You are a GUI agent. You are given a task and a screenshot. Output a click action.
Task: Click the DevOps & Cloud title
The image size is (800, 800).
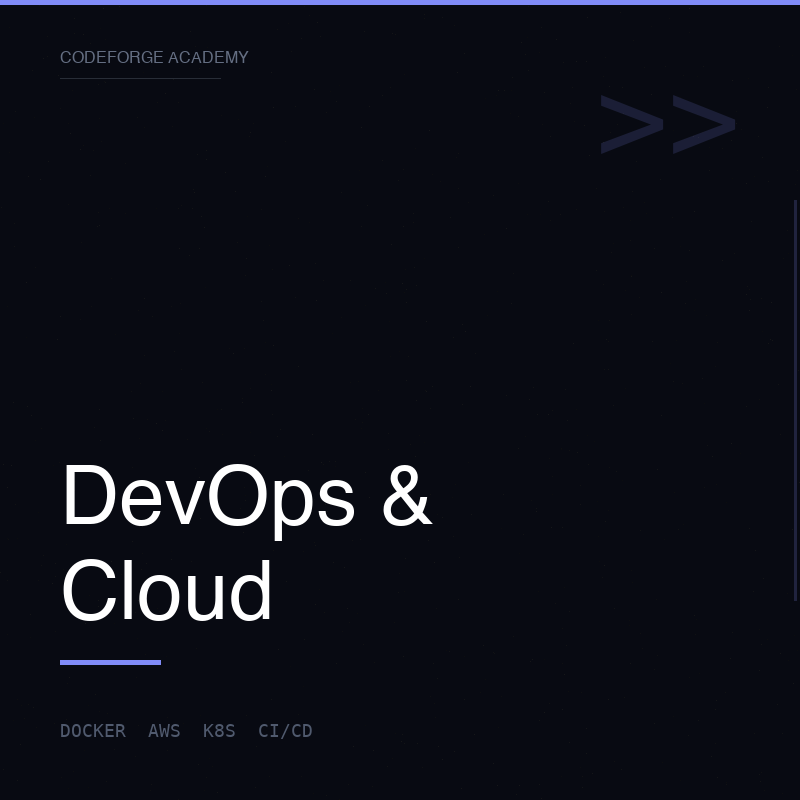pos(246,542)
